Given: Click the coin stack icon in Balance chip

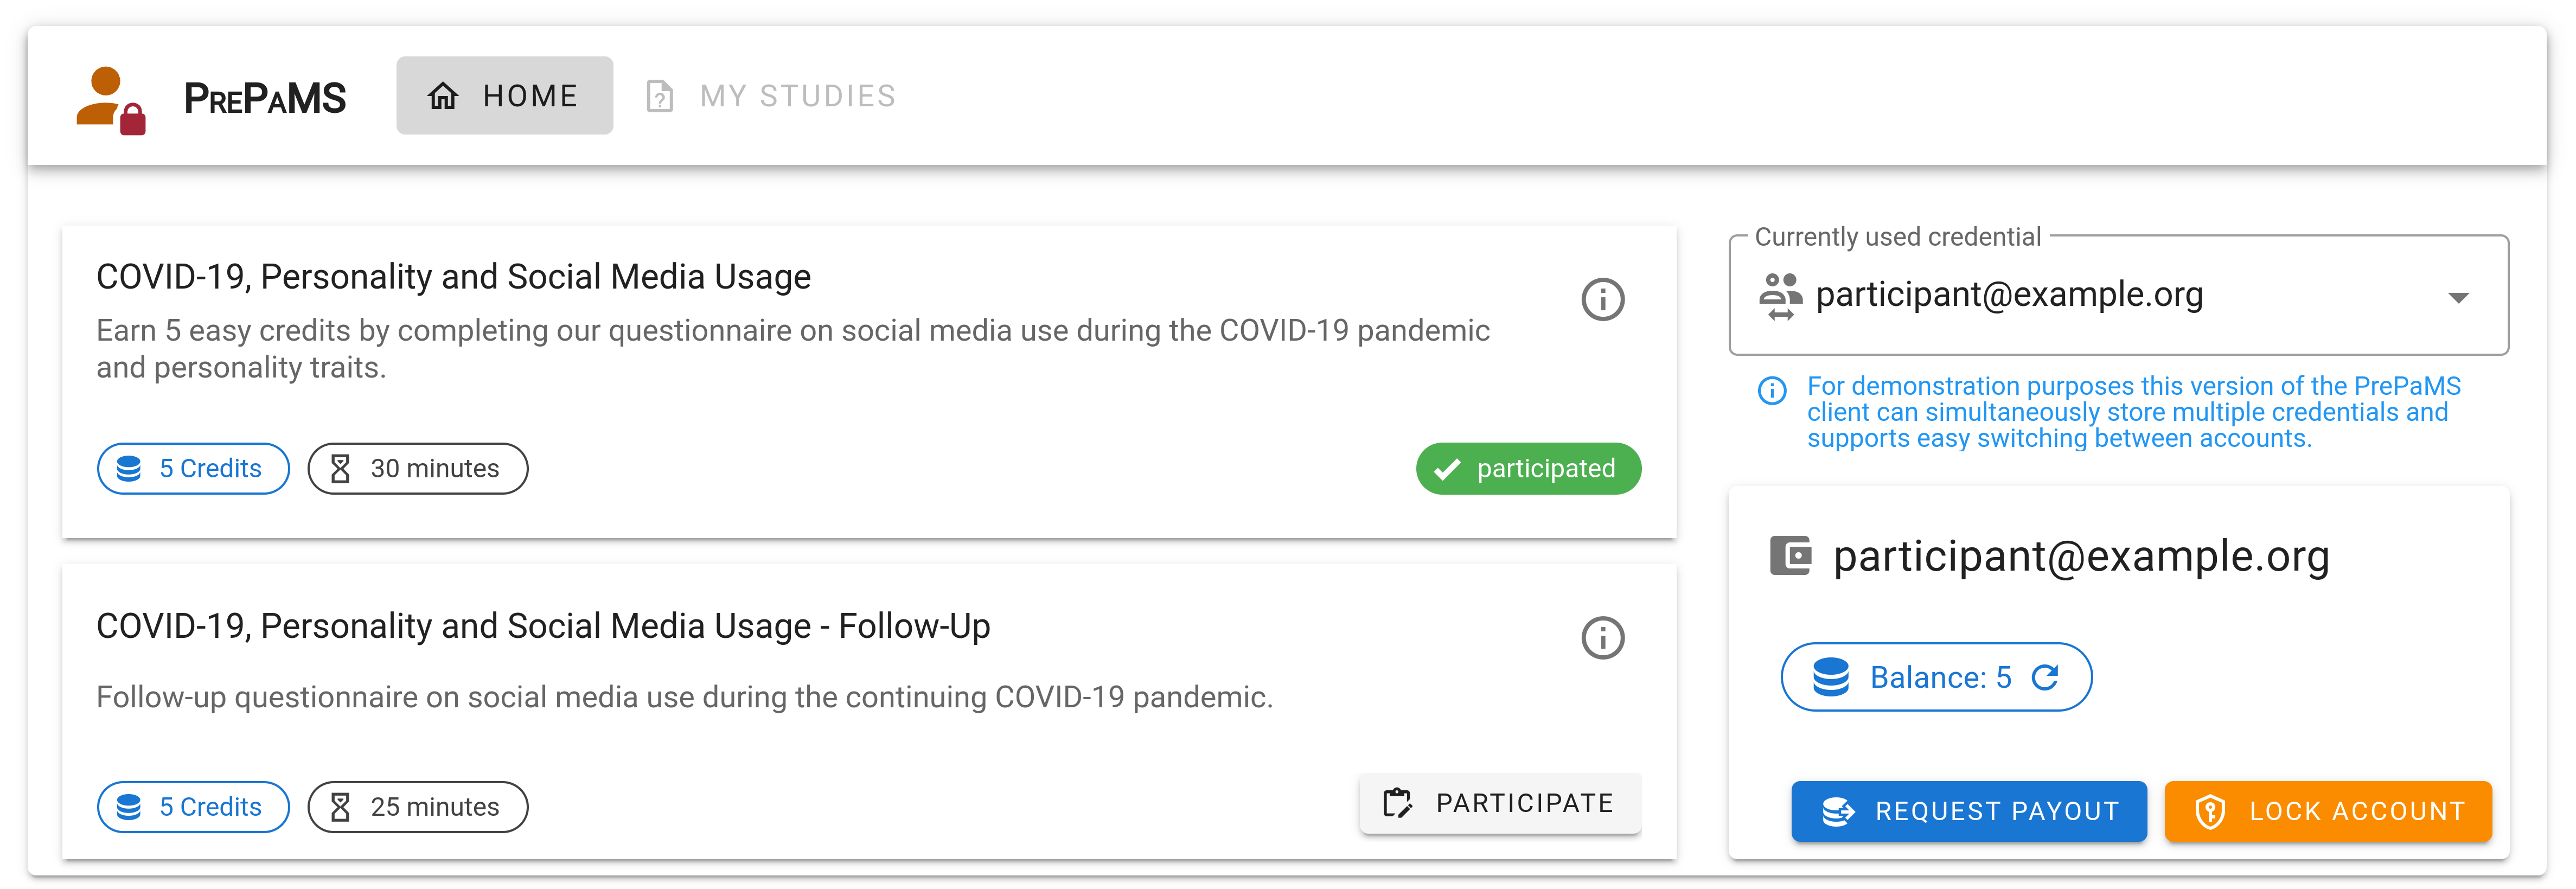Looking at the screenshot, I should click(1831, 678).
